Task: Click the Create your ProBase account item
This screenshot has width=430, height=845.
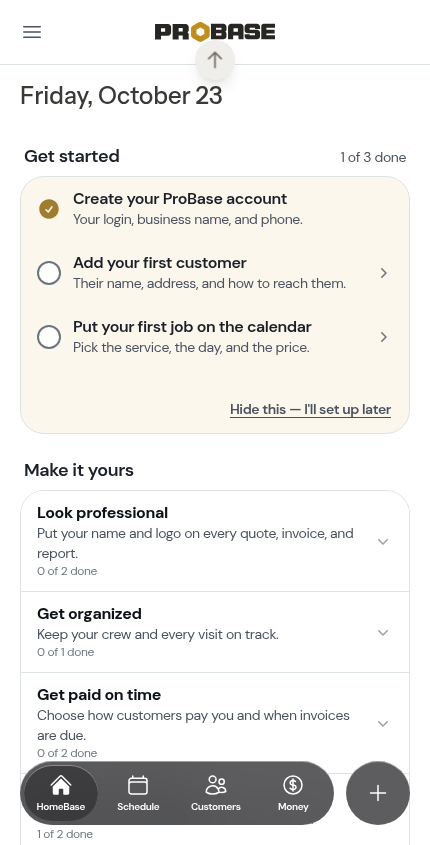Action: point(215,209)
